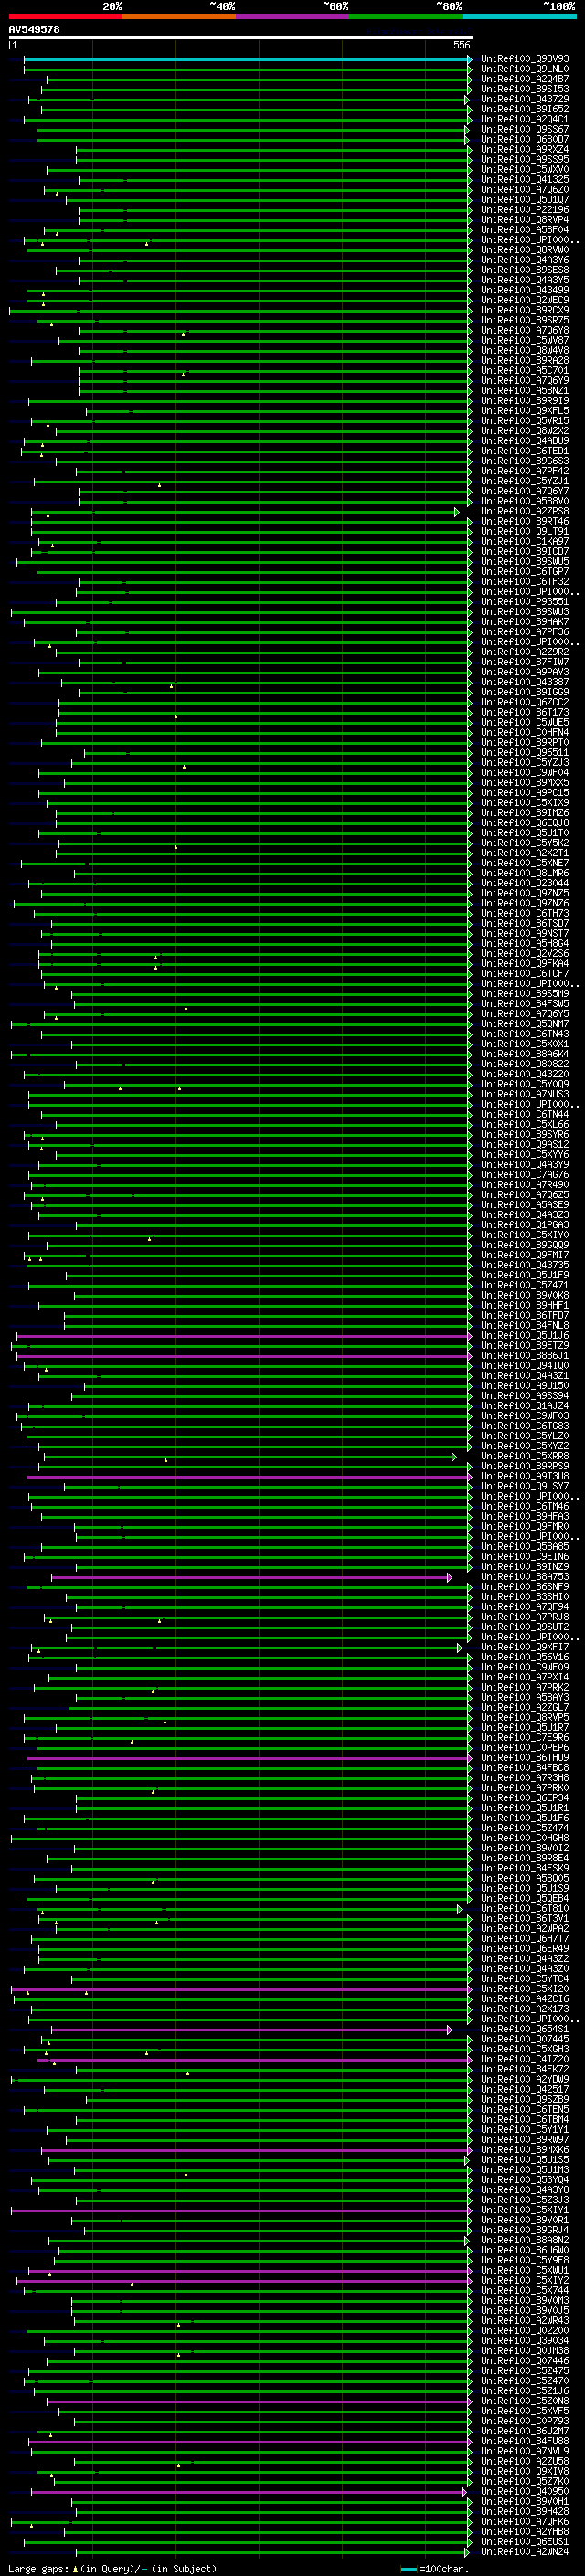Open hit UniRef100_A5BNZ1

coord(525,391)
